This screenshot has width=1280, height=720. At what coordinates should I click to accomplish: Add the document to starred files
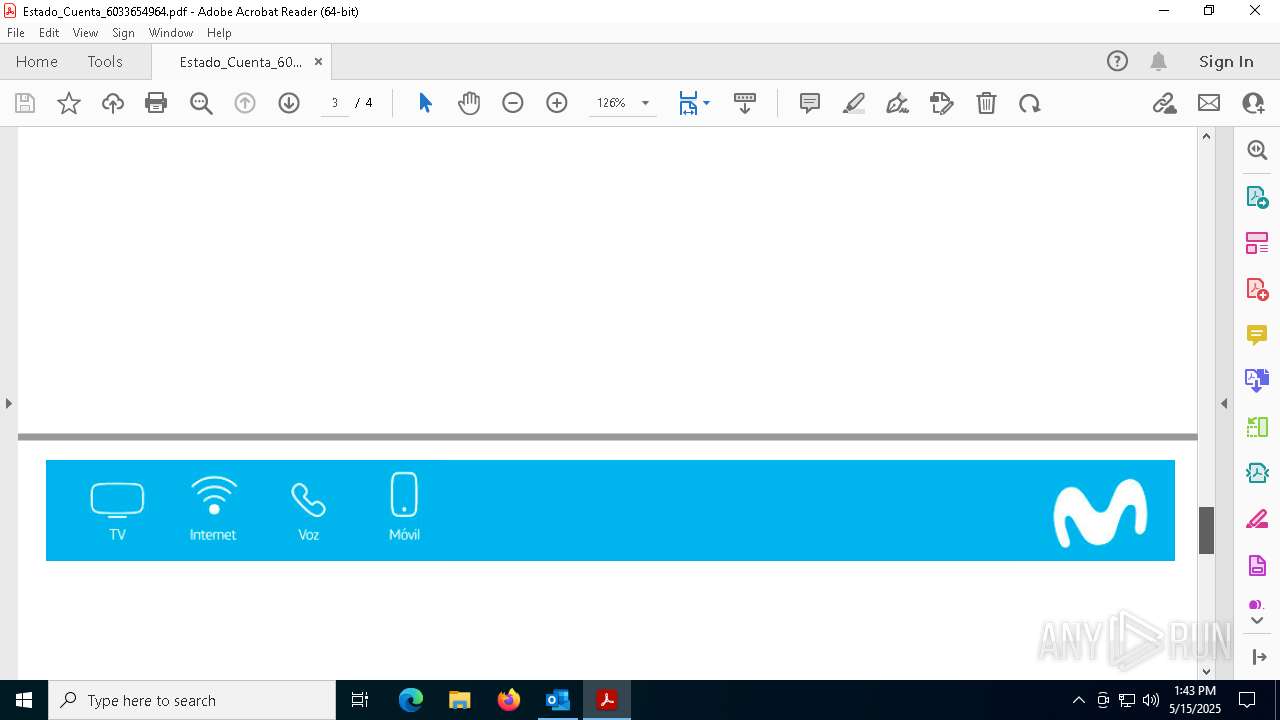[69, 103]
